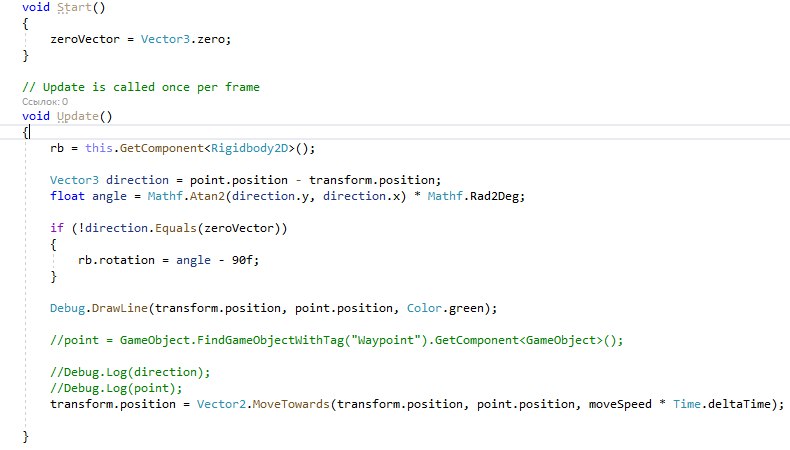The width and height of the screenshot is (790, 450).
Task: Click the '//Debug.Log(point);' comment
Action: (116, 388)
